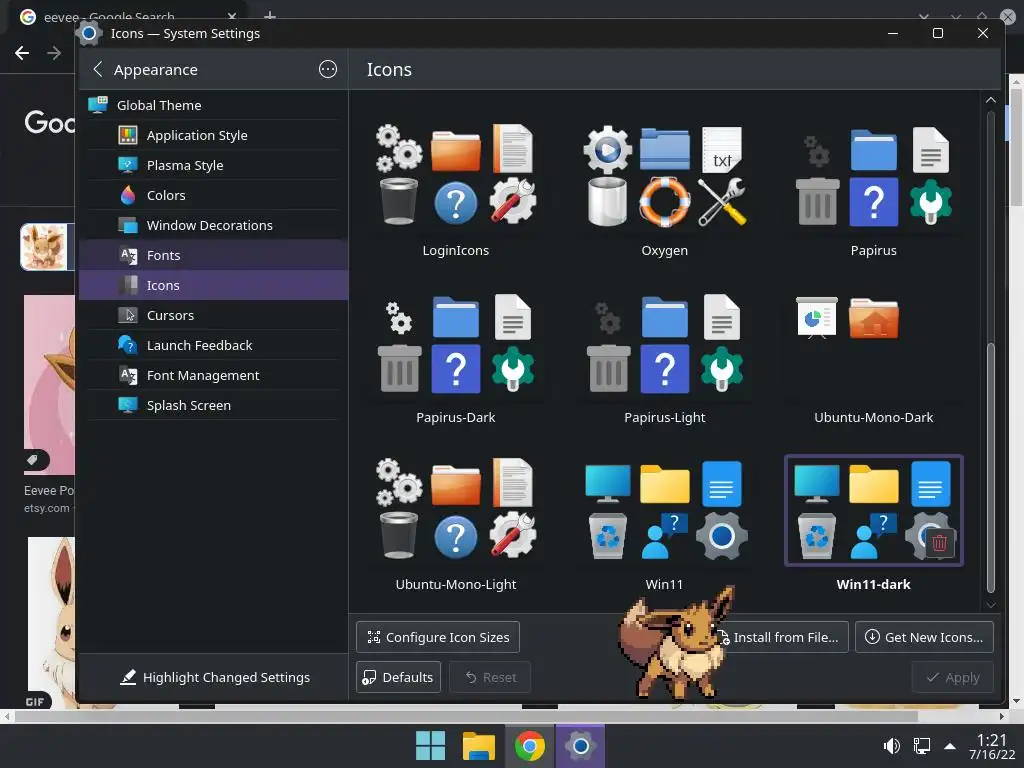
Task: Click the Eevee image chip in Chrome
Action: 47,247
